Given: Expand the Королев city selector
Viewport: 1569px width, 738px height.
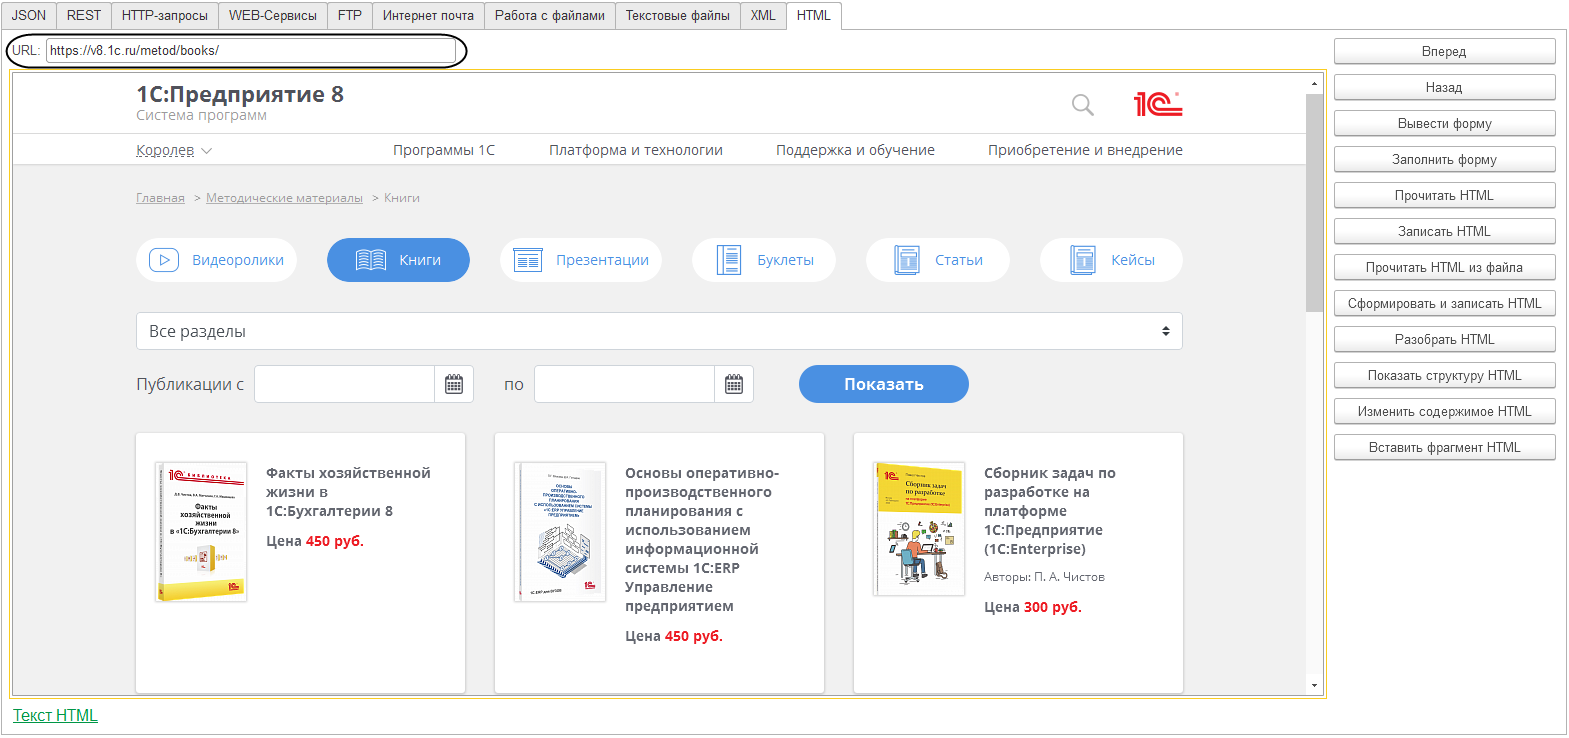Looking at the screenshot, I should coord(174,150).
